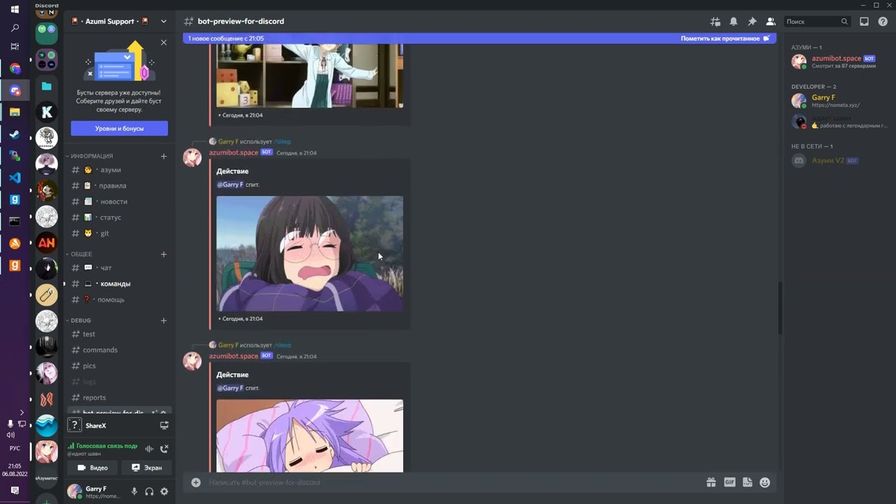Dismiss the server boost promo card
Image resolution: width=896 pixels, height=504 pixels.
(163, 43)
